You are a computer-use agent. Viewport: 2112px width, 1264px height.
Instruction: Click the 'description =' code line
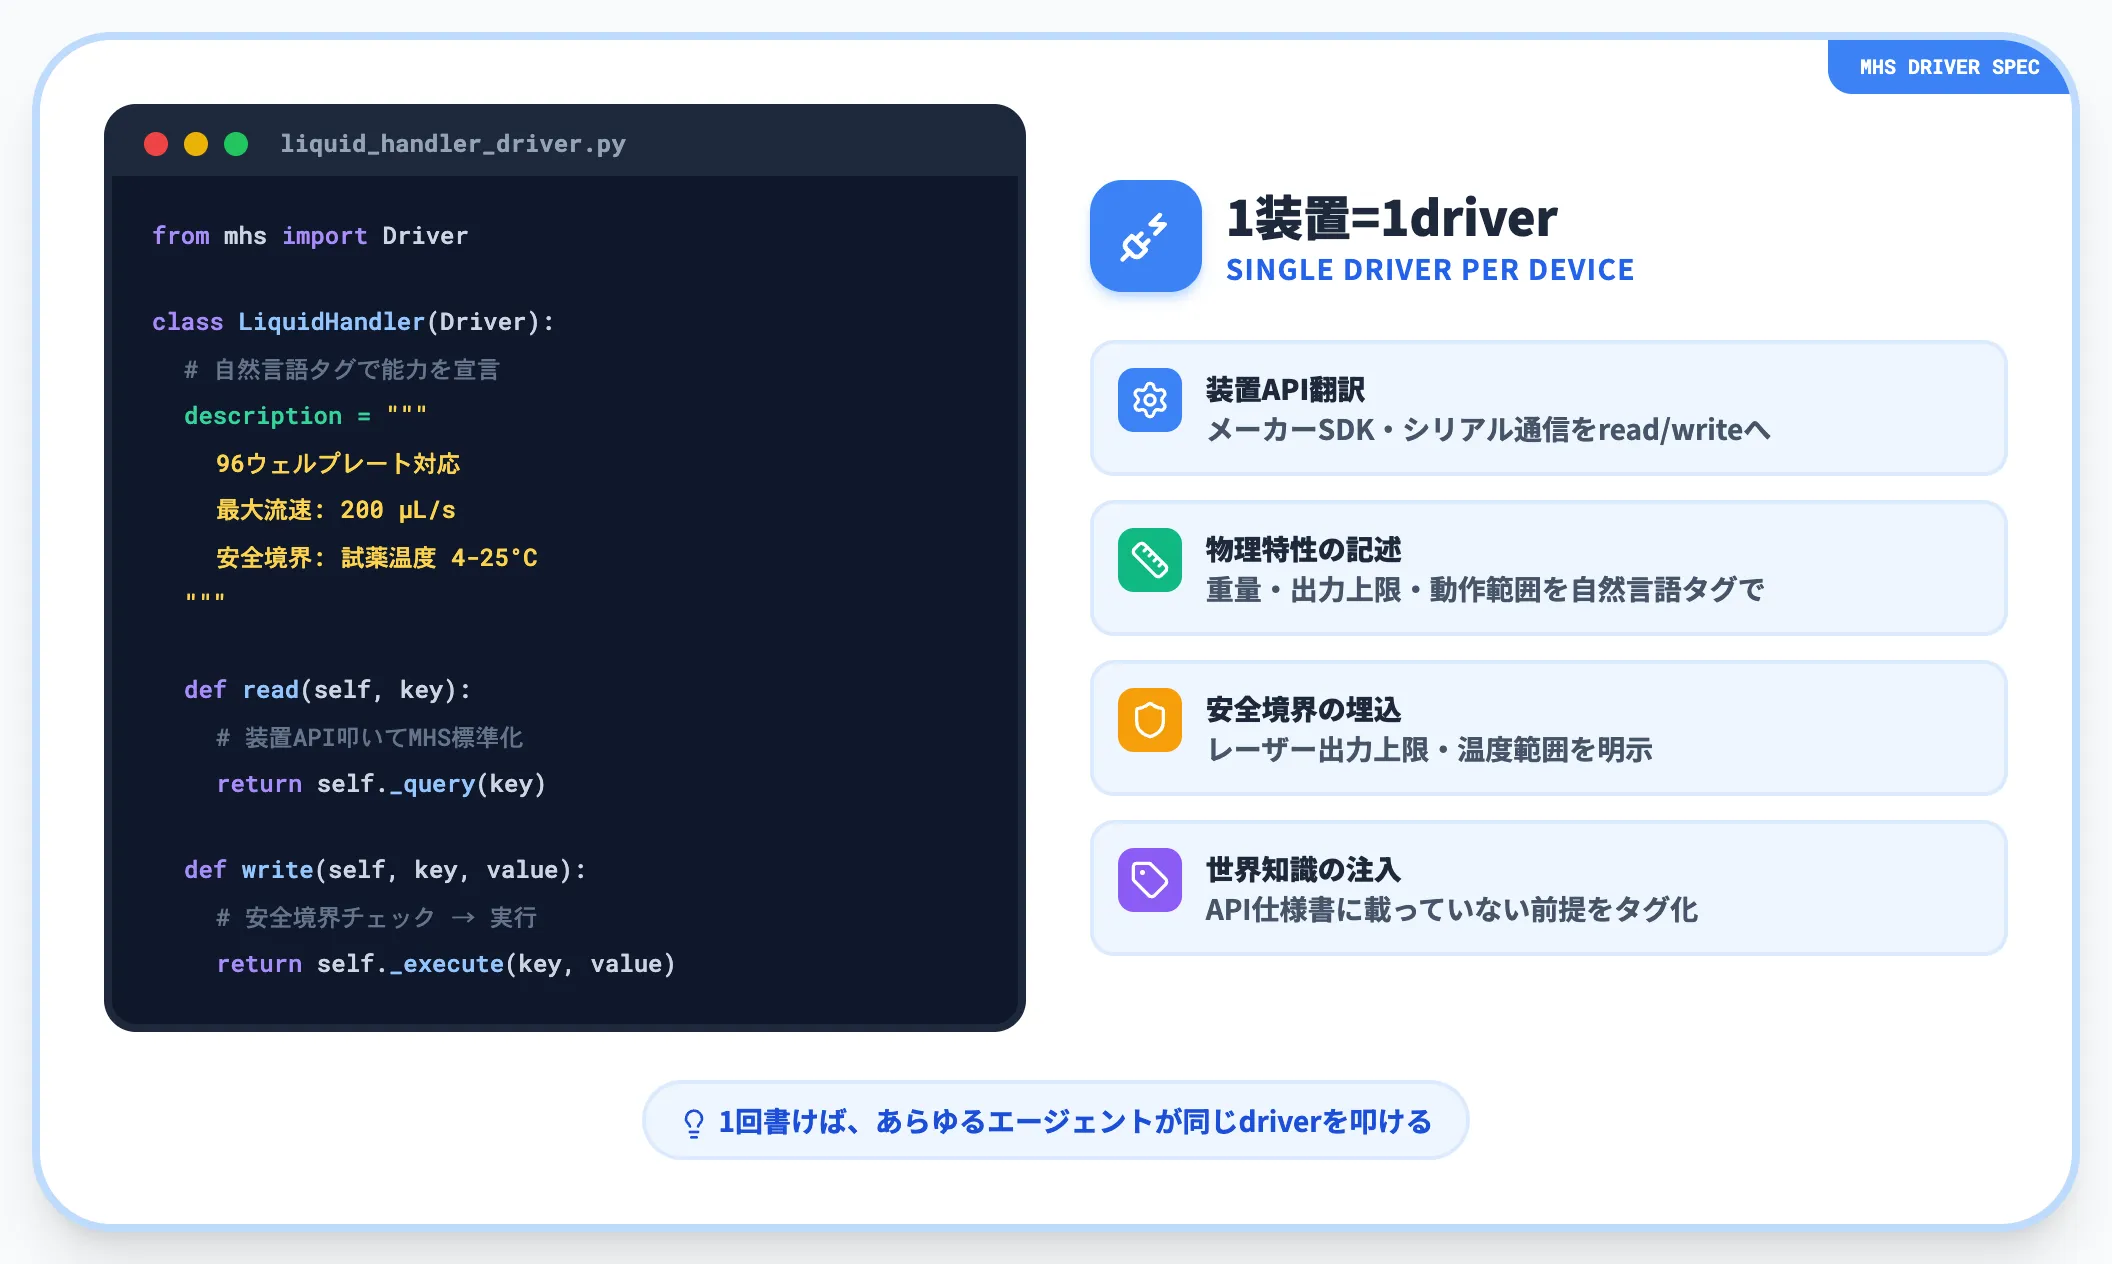(306, 415)
